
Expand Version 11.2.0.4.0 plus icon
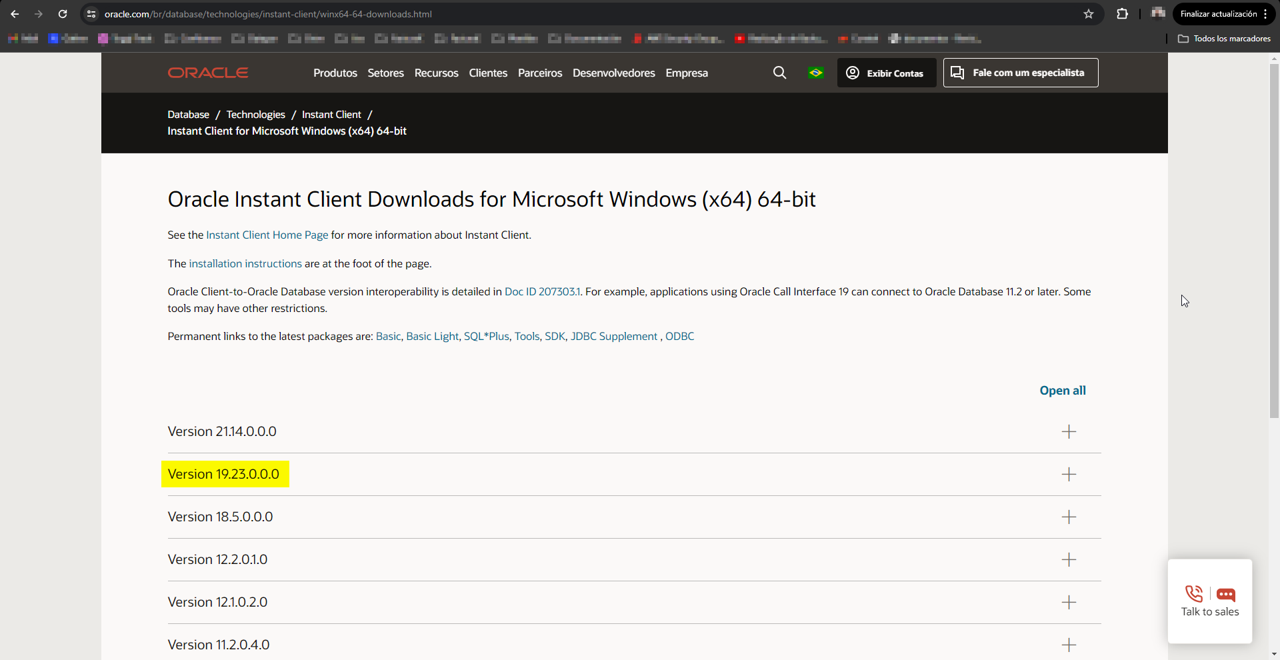(1069, 645)
